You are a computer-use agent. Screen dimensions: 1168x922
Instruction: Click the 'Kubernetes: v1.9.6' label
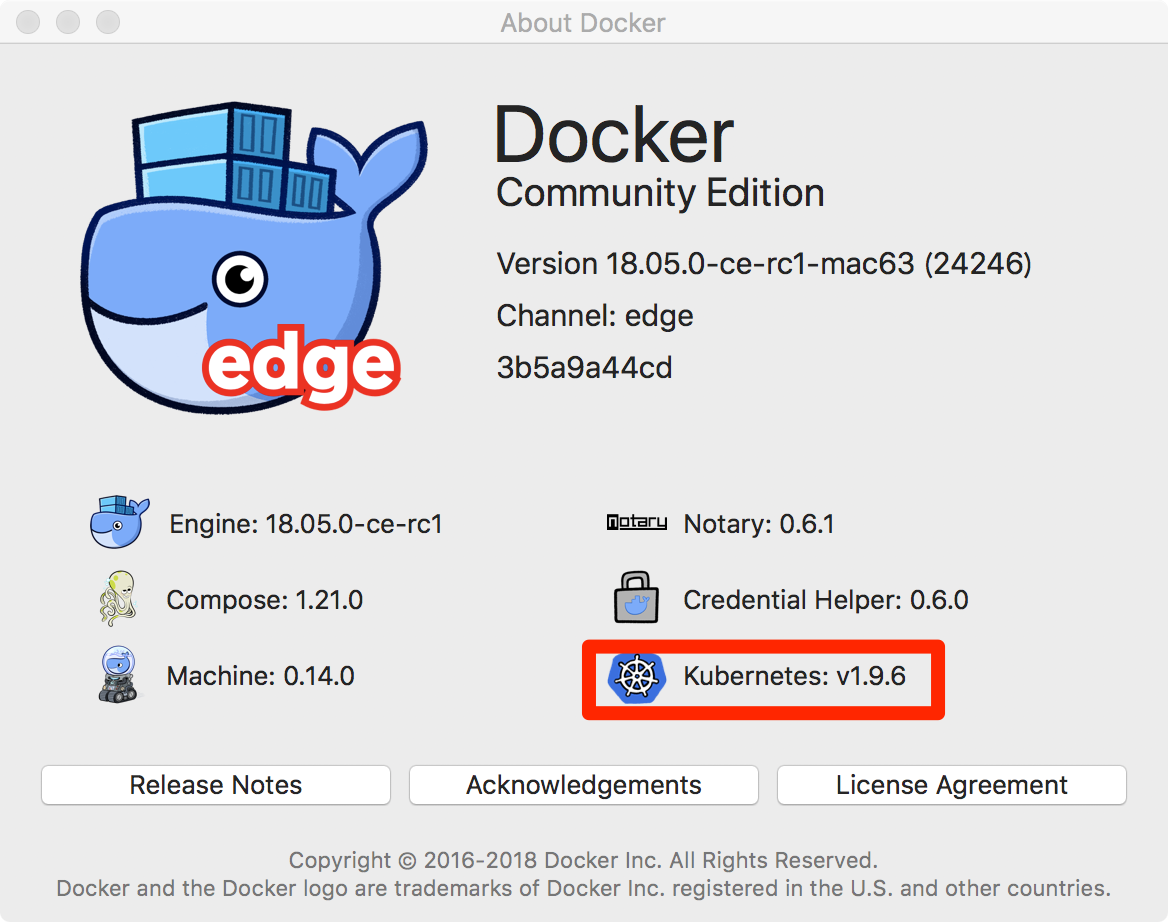(795, 676)
